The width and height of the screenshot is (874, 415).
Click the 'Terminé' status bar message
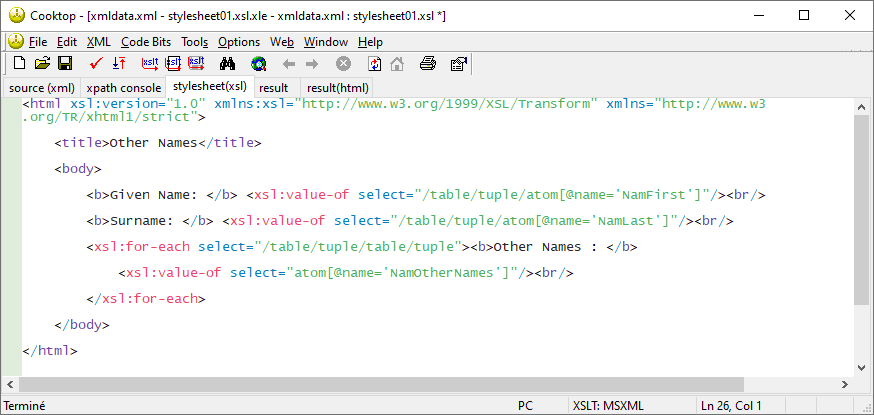[x=25, y=406]
